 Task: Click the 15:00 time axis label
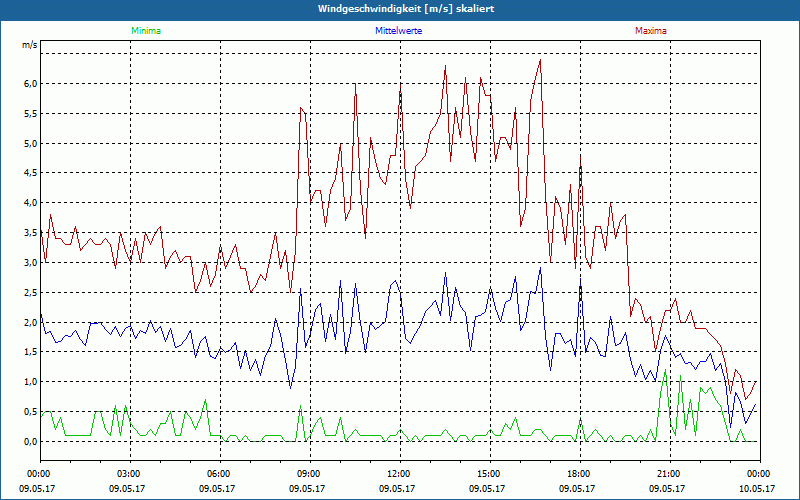pos(490,474)
